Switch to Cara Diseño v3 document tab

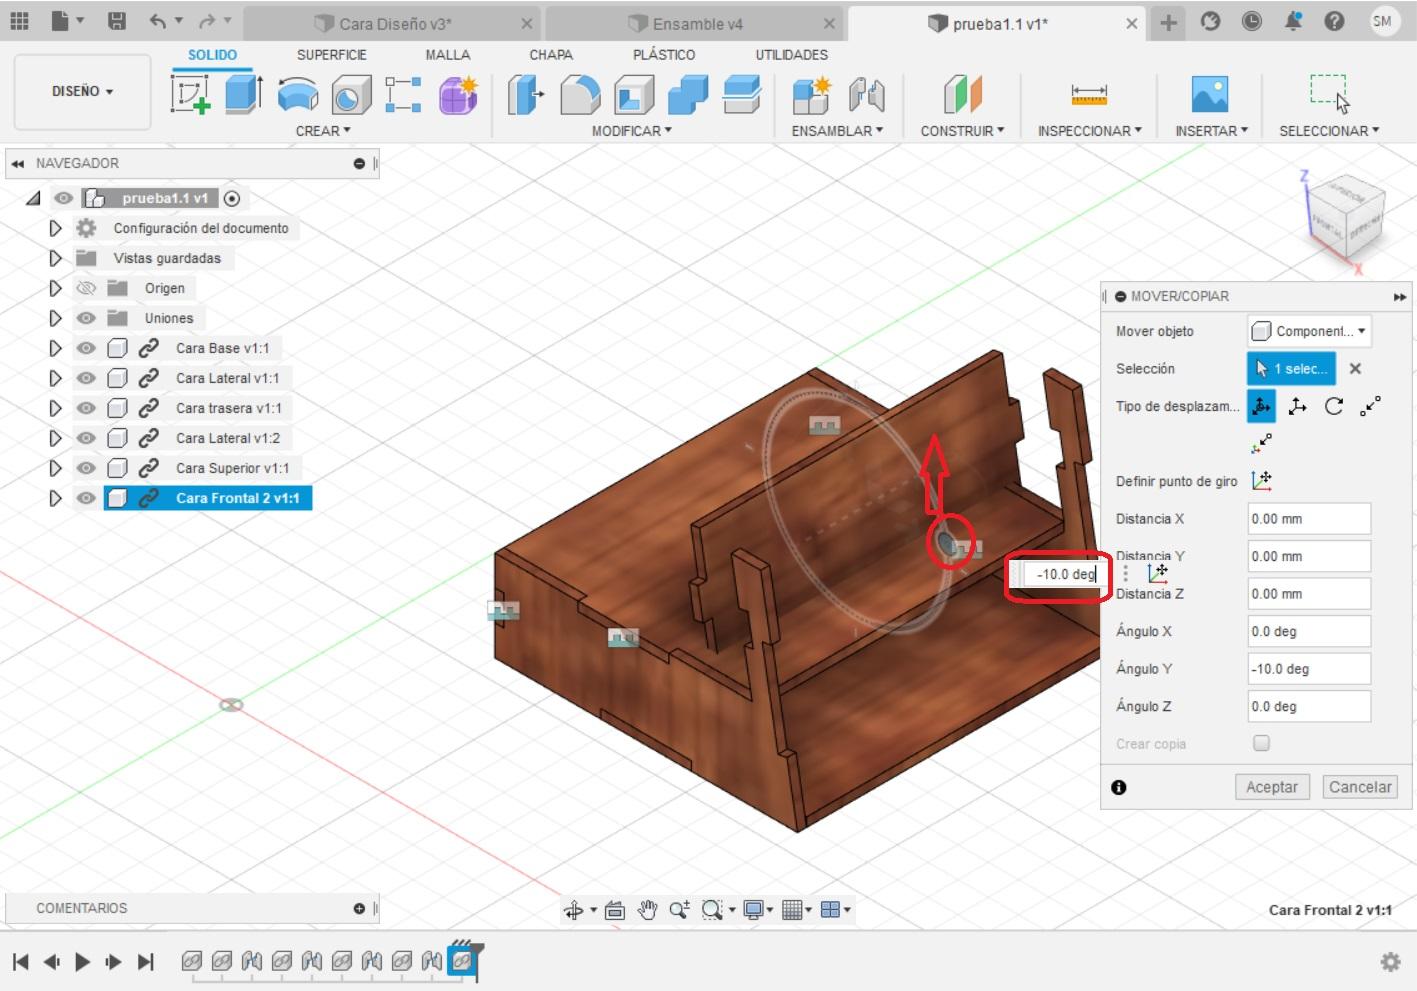tap(391, 23)
